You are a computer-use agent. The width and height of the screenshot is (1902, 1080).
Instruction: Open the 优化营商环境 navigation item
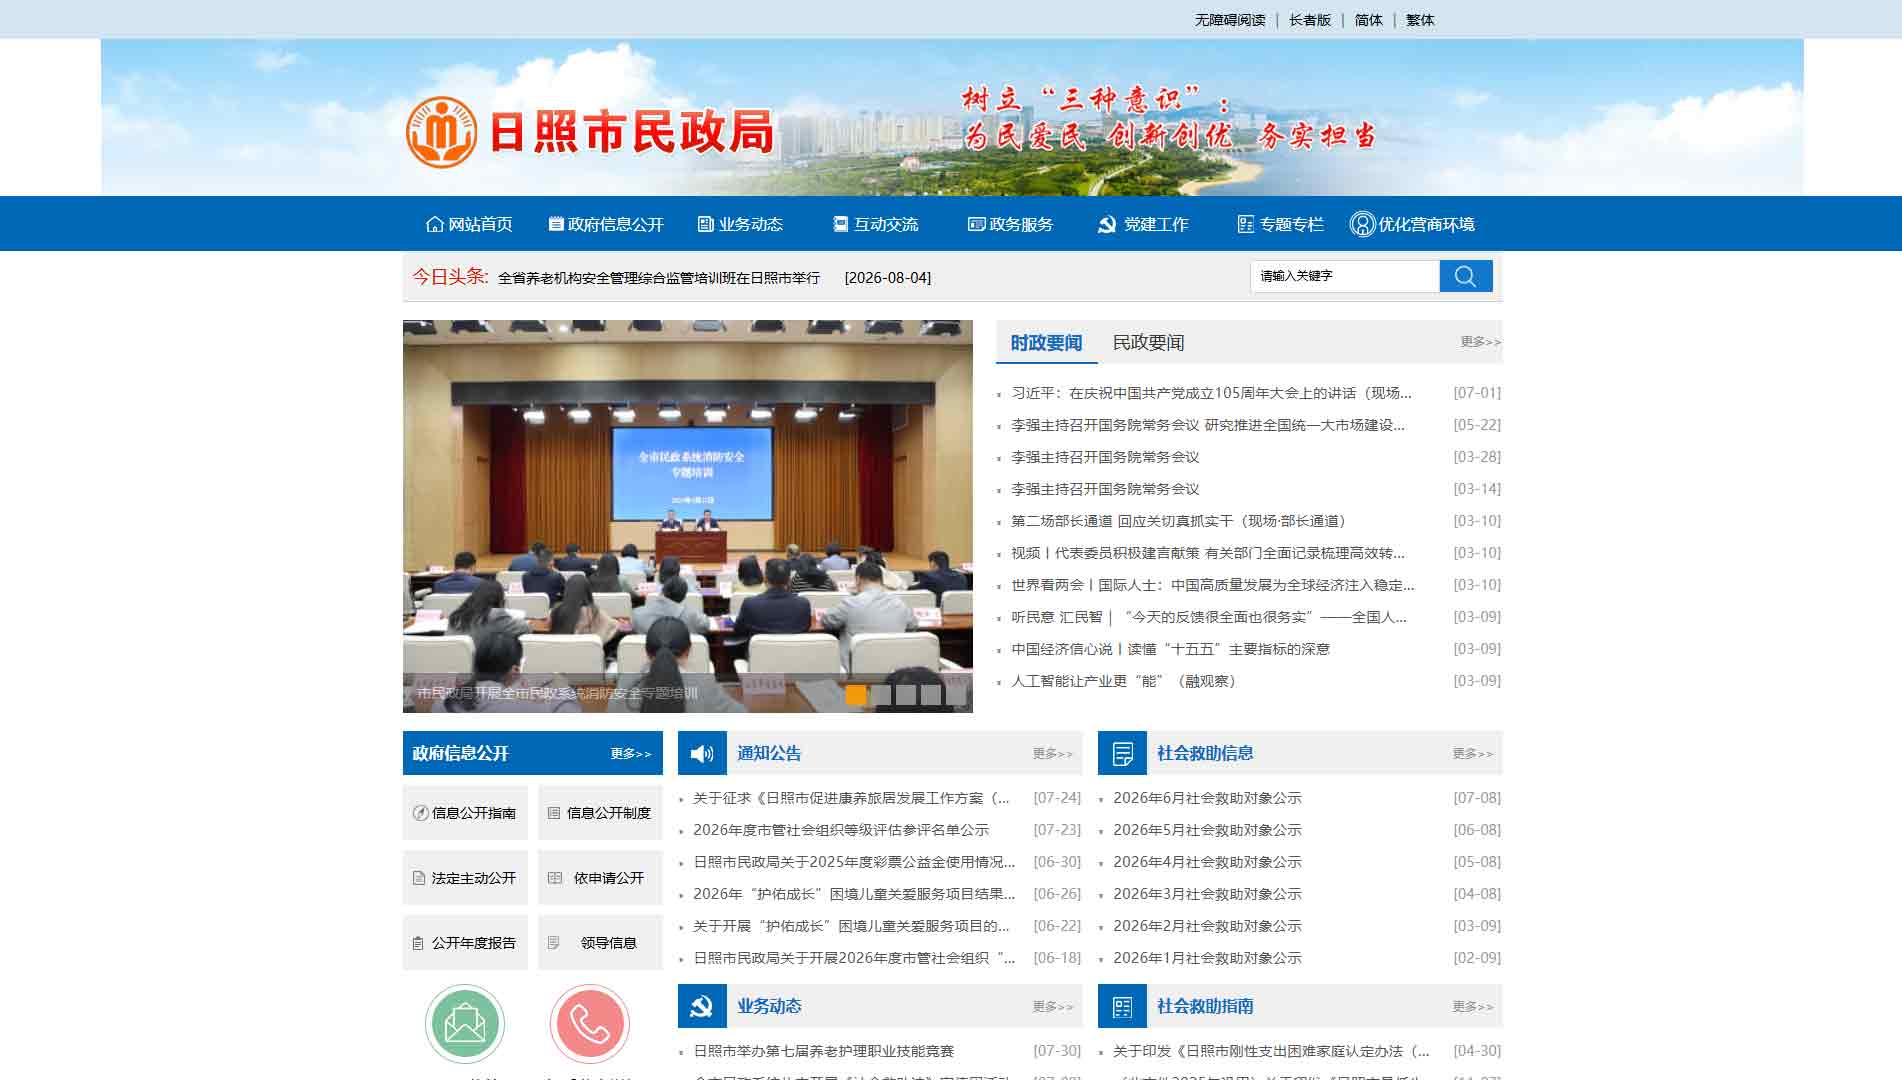tap(1412, 224)
